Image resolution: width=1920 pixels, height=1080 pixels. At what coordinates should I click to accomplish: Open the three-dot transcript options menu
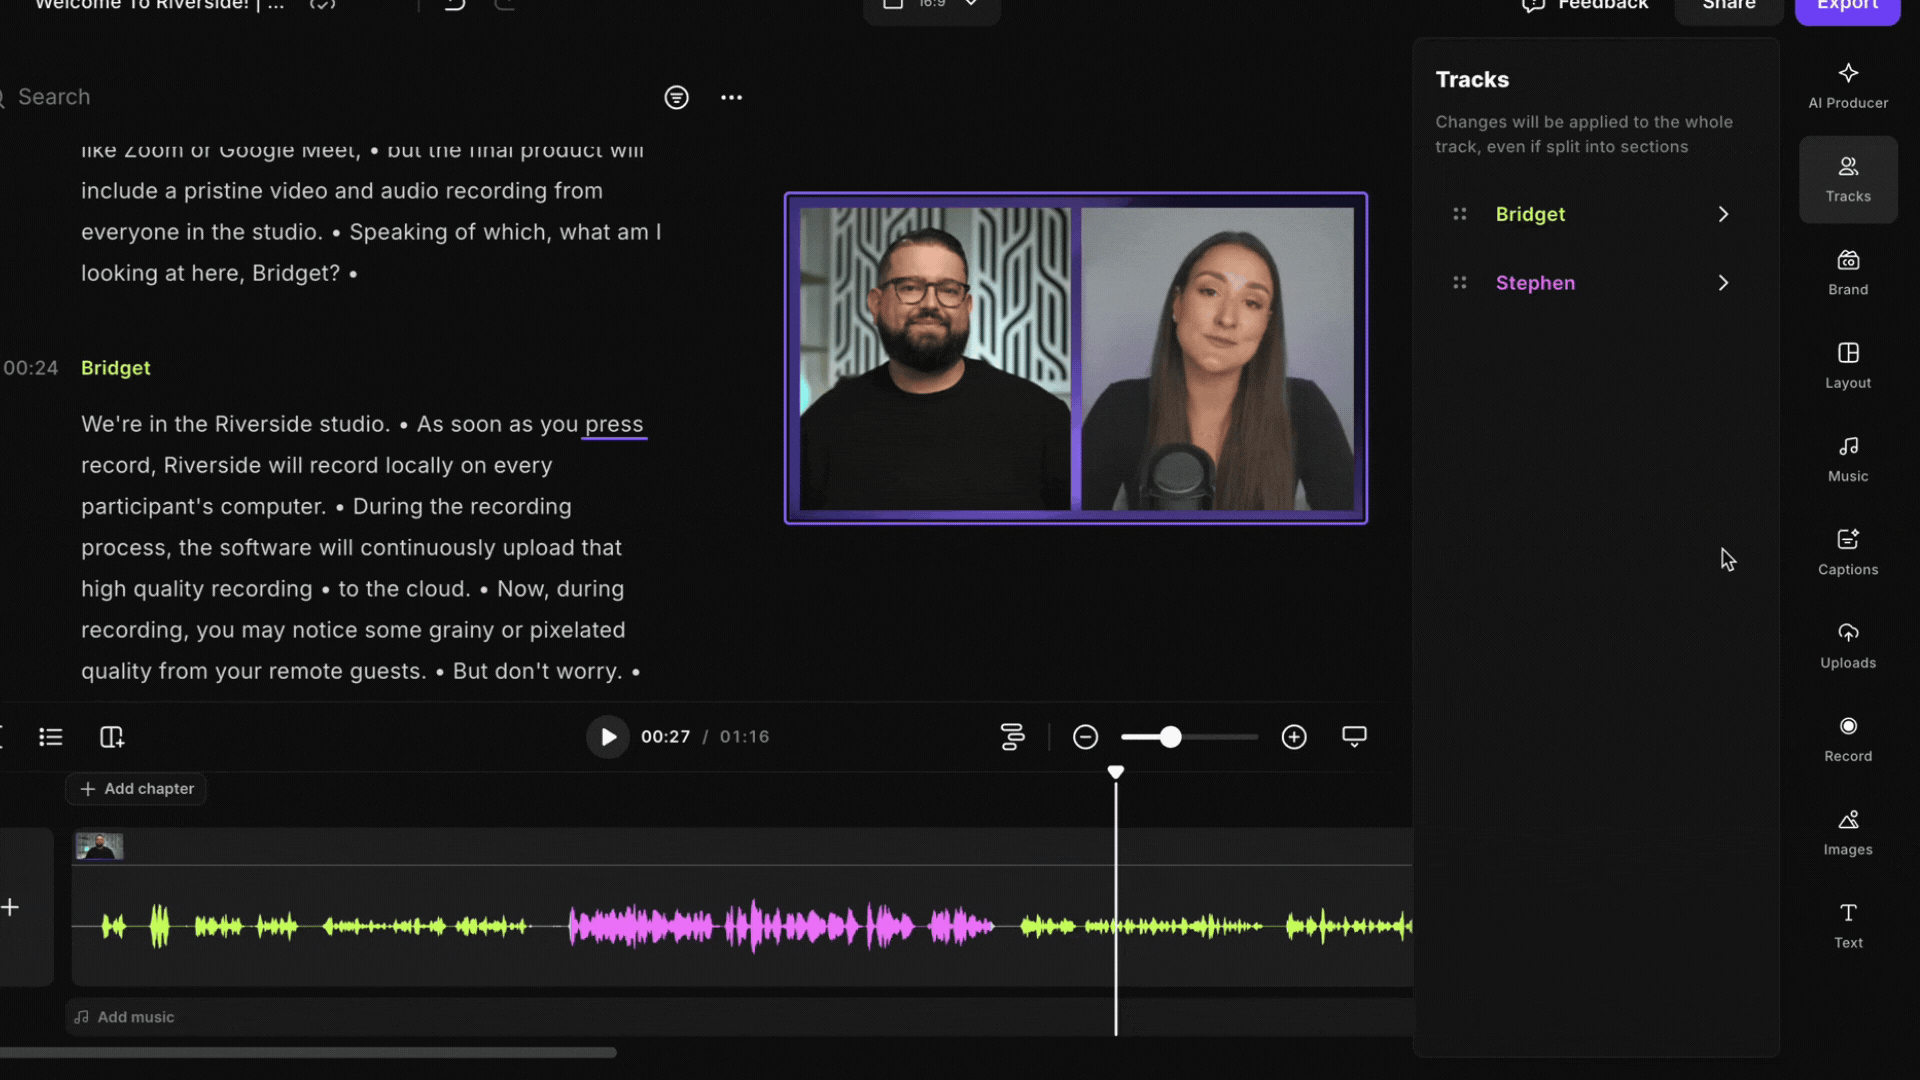pyautogui.click(x=731, y=97)
